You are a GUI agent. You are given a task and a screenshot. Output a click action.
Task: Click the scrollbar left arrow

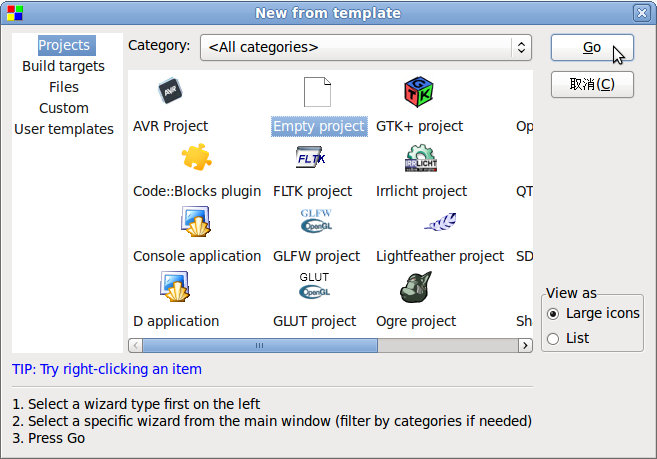[x=135, y=345]
